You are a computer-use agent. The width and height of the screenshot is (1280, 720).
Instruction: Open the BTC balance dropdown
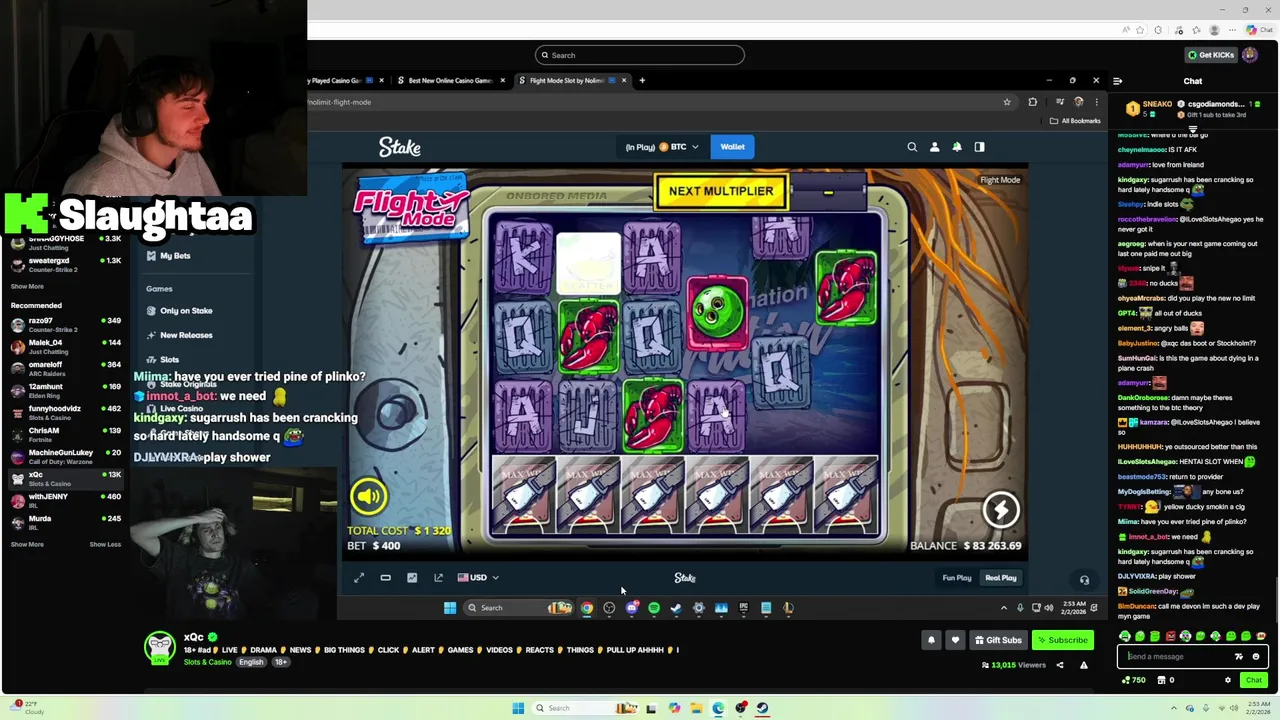pyautogui.click(x=662, y=147)
